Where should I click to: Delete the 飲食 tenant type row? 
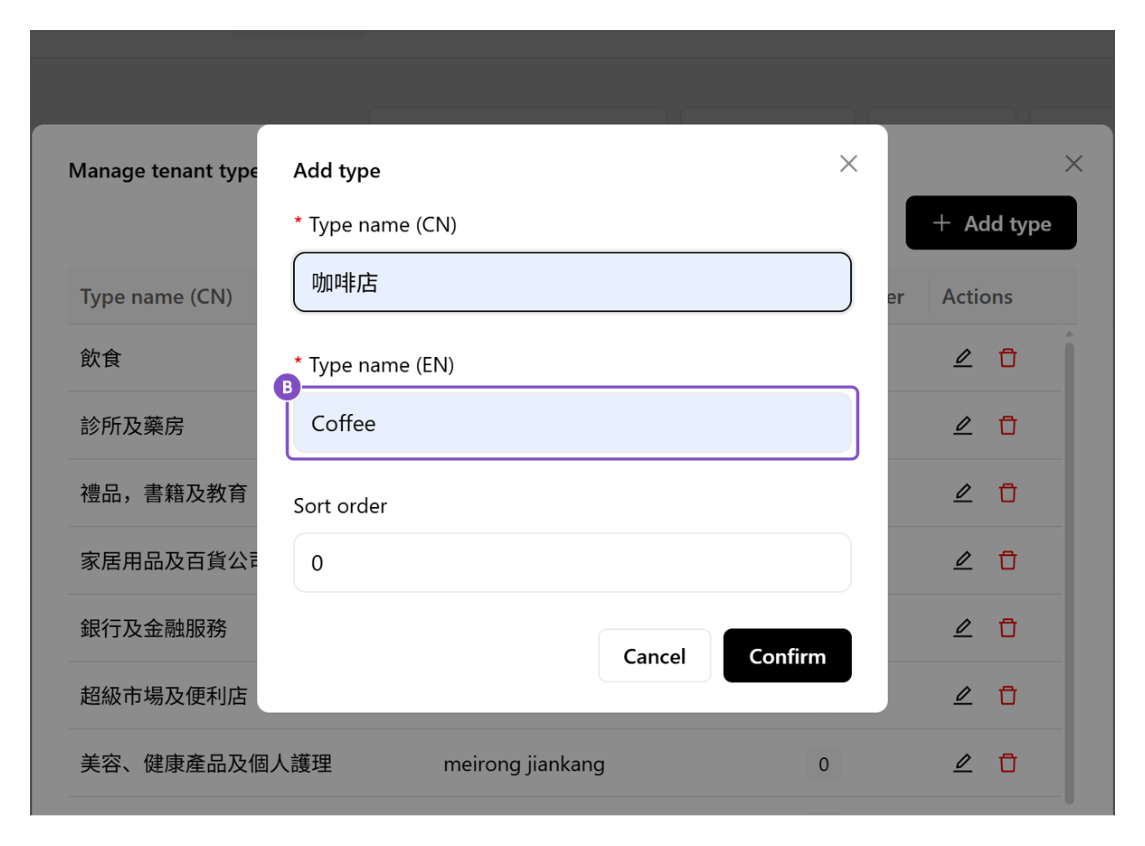click(x=1008, y=358)
